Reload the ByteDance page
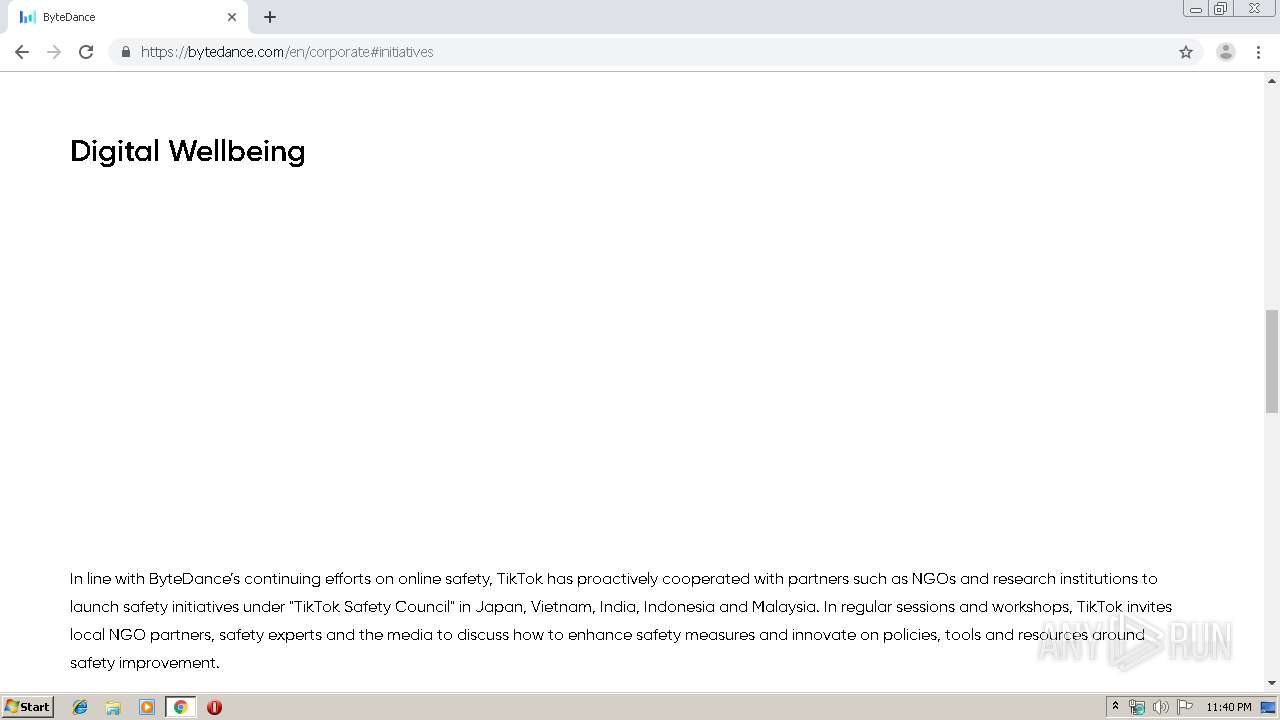This screenshot has width=1280, height=720. [x=86, y=52]
